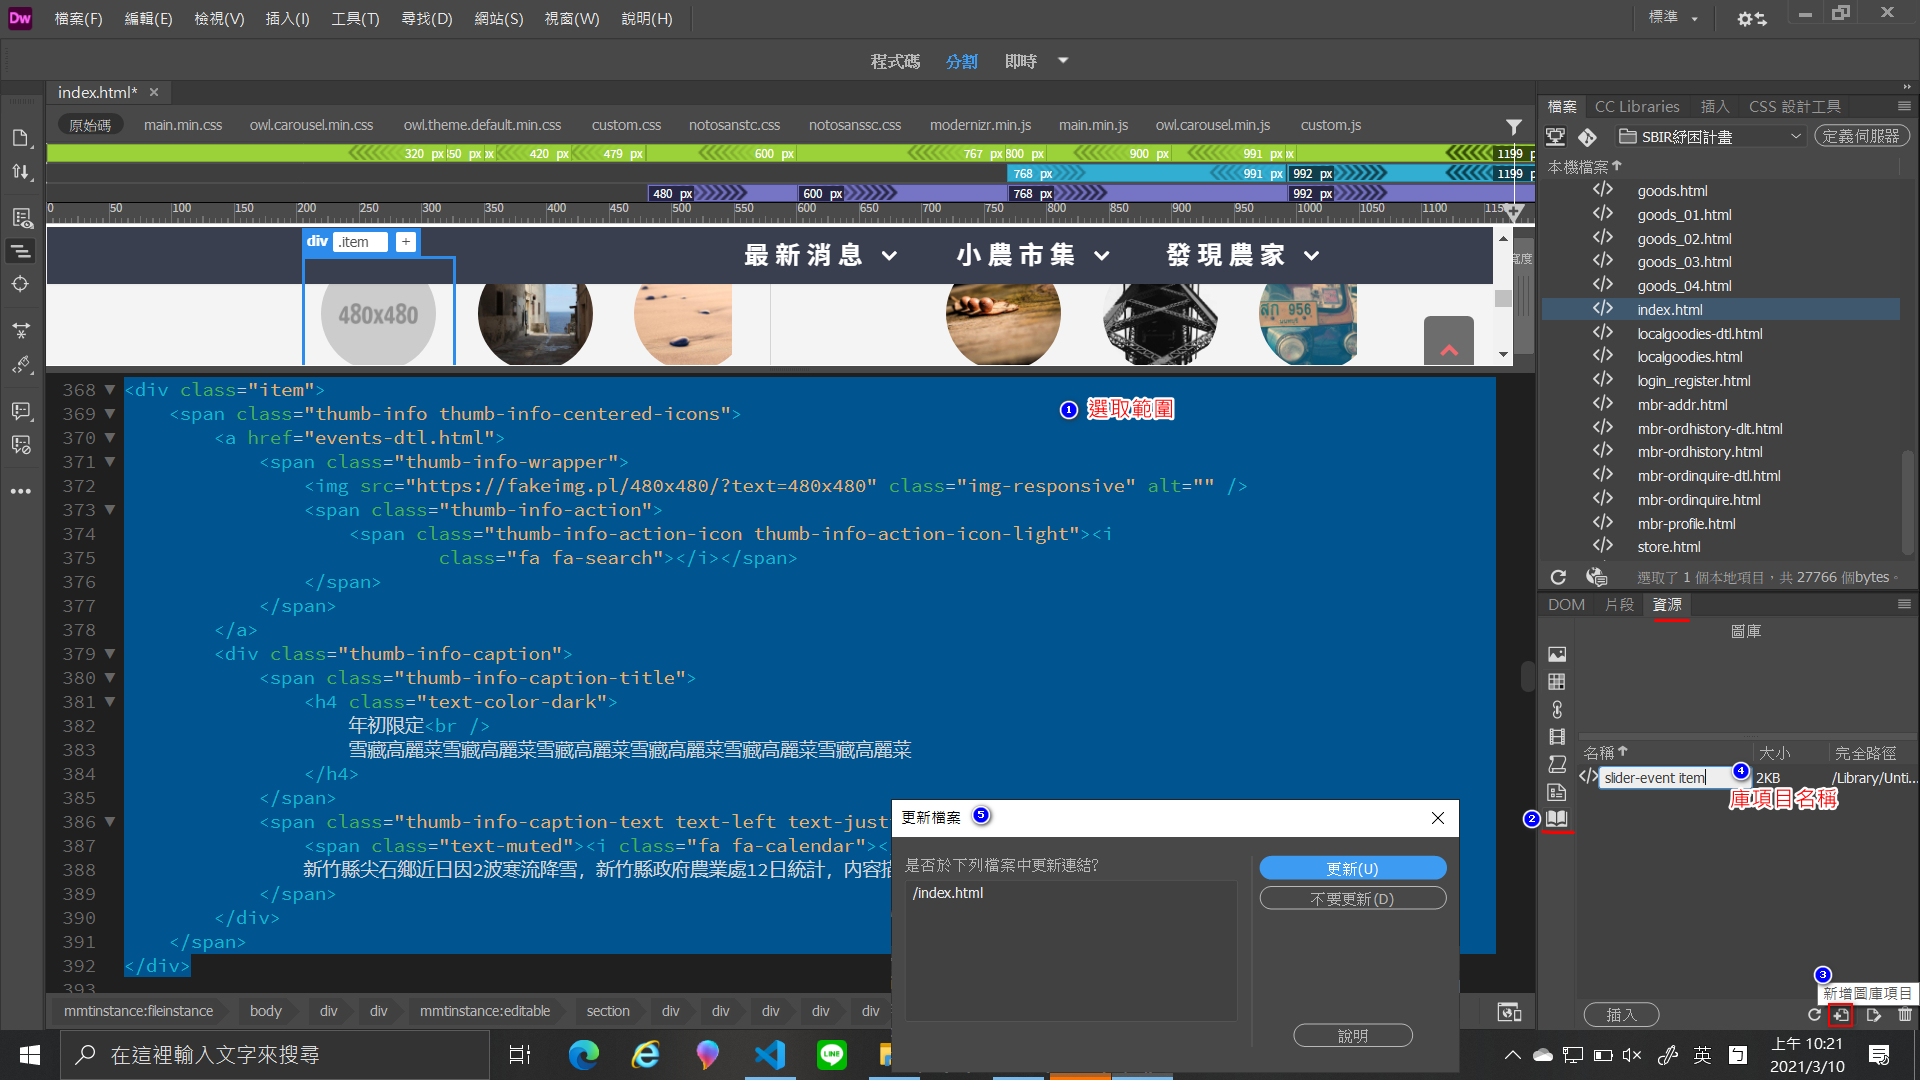The width and height of the screenshot is (1920, 1080).
Task: Click the filter icon for related files
Action: coord(1514,126)
